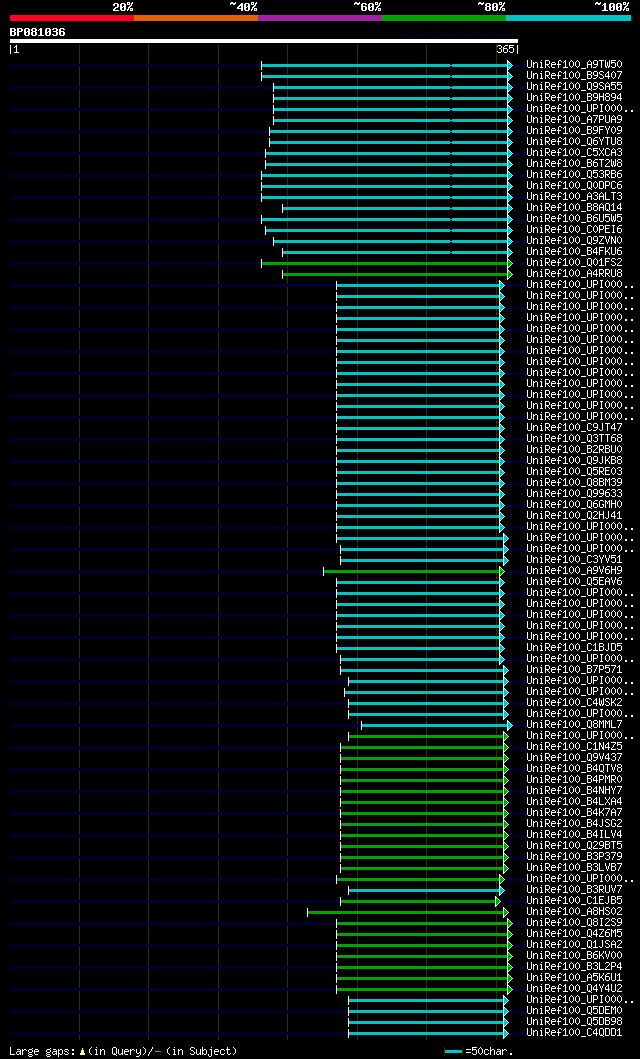This screenshot has width=640, height=1059.
Task: Select the UniRef100_Q9V437 label
Action: coord(575,758)
